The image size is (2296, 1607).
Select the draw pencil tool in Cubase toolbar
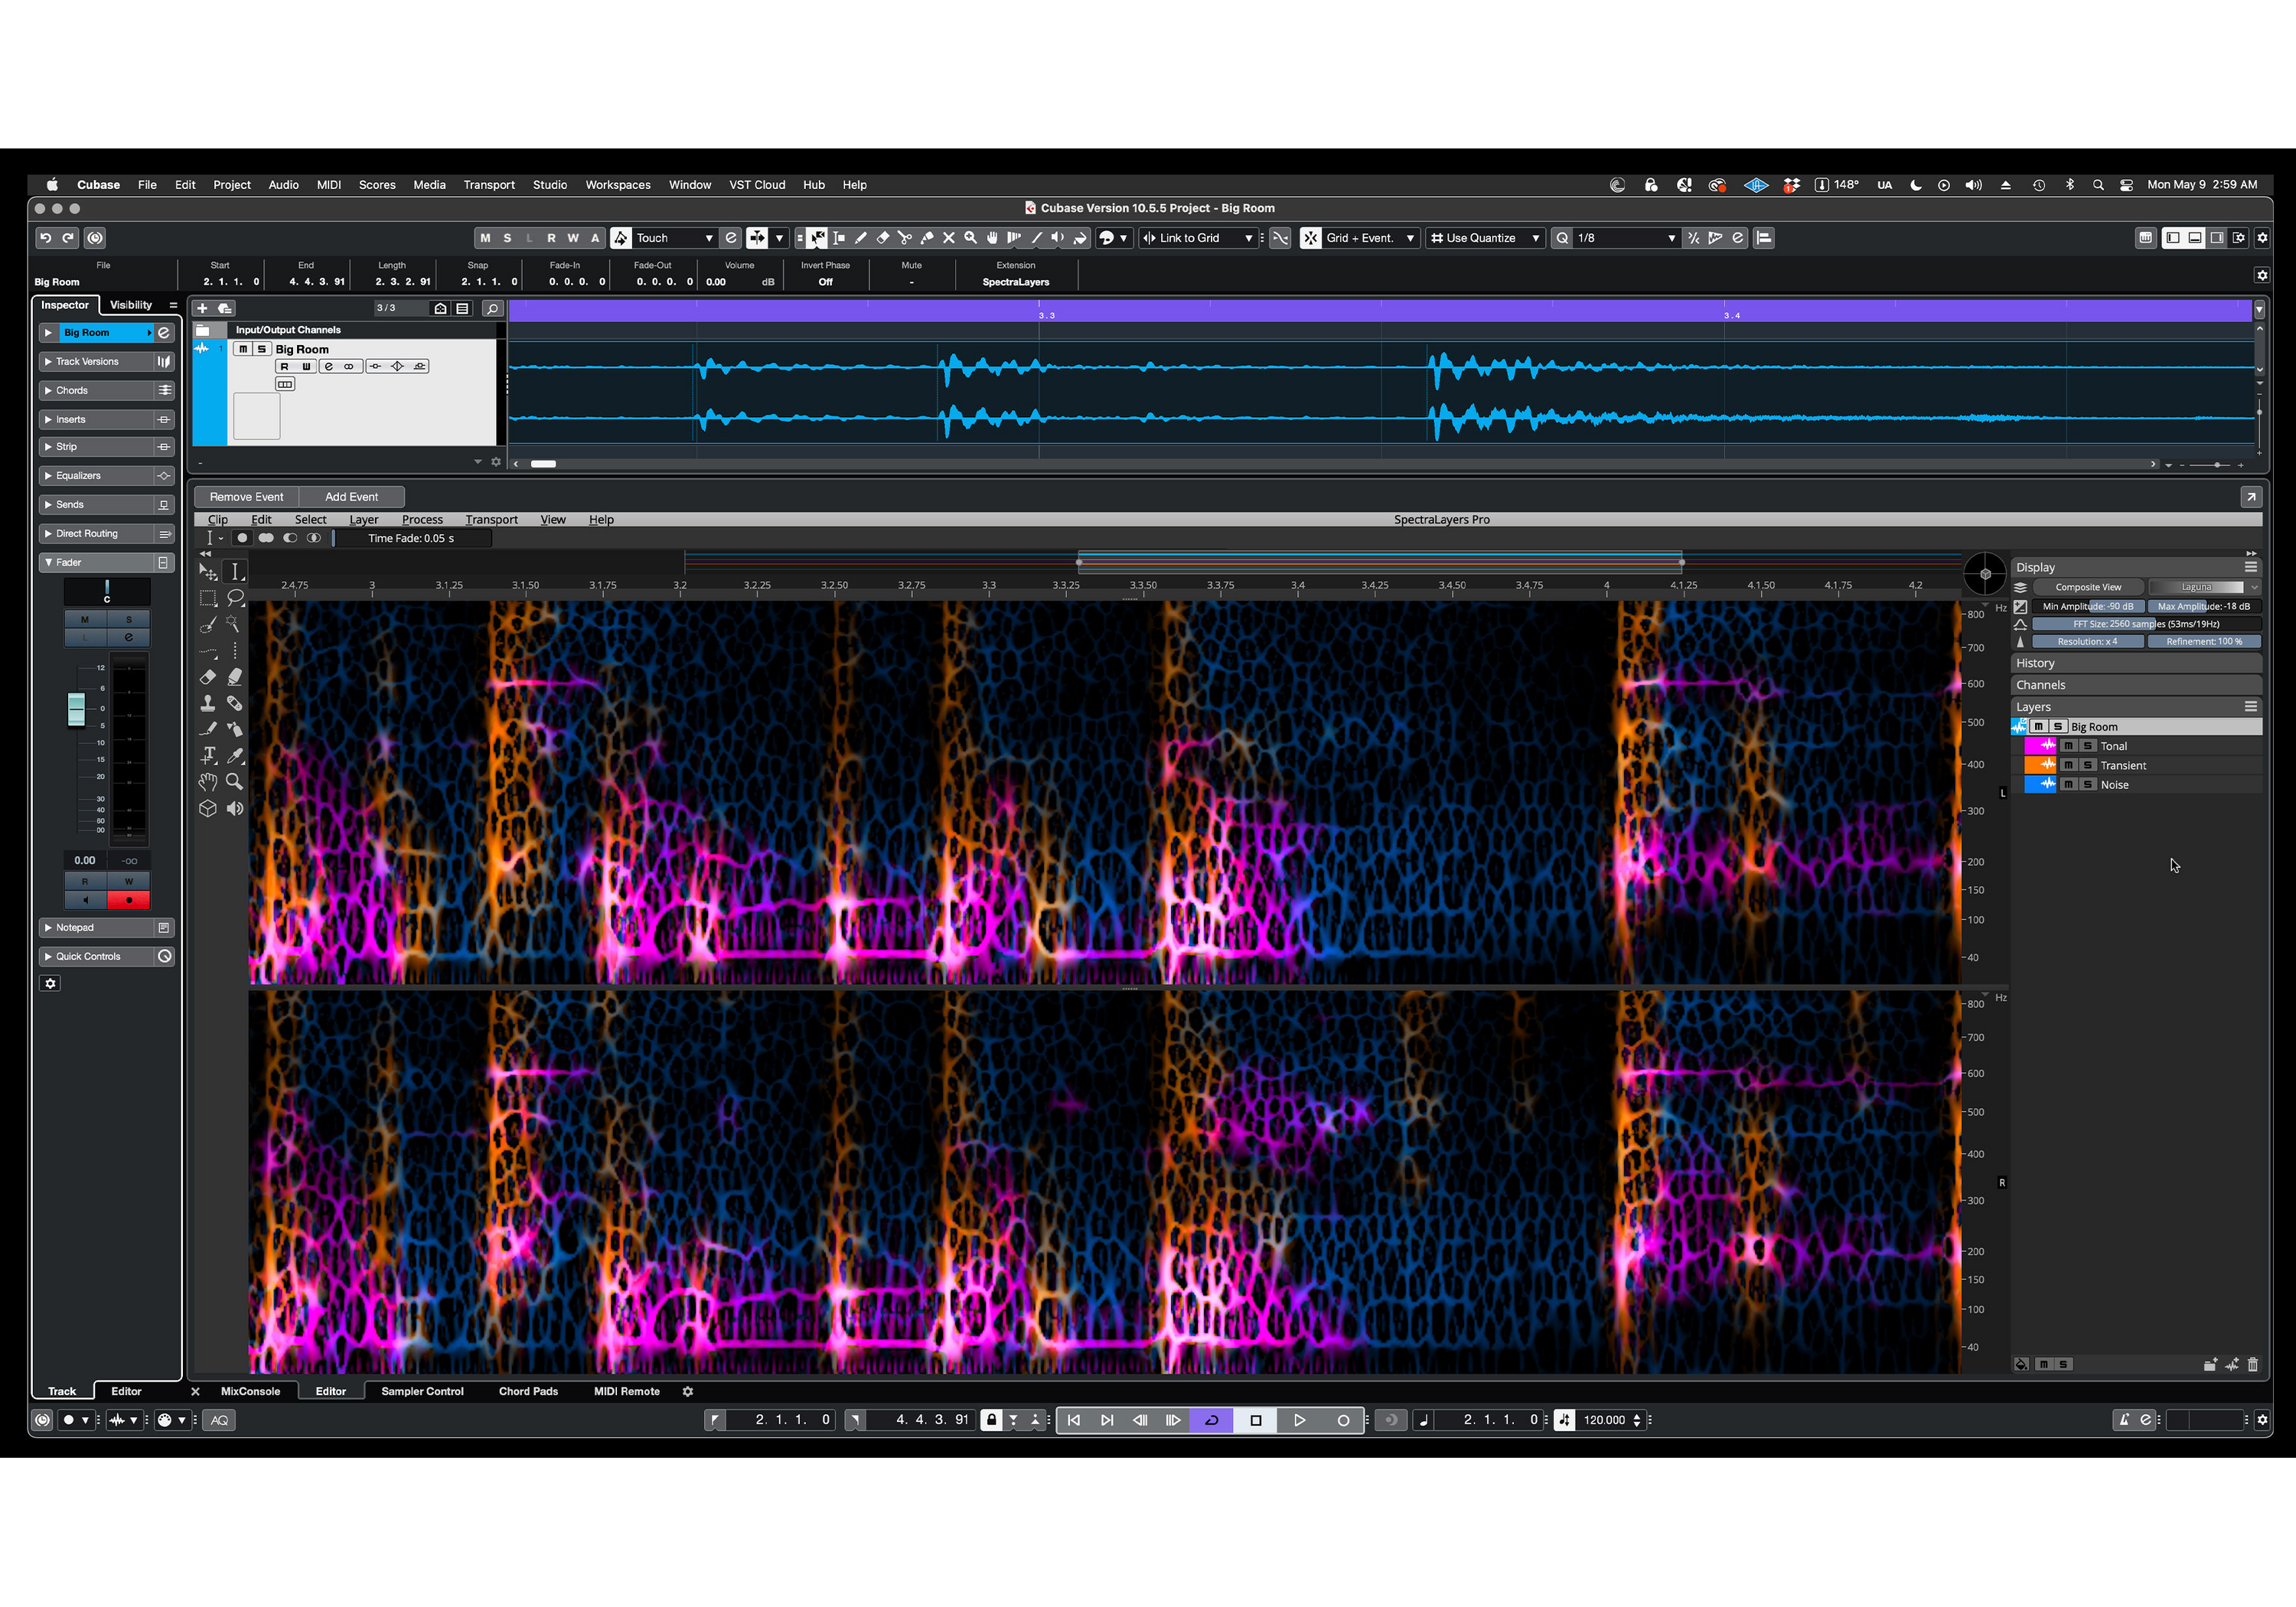click(x=861, y=238)
